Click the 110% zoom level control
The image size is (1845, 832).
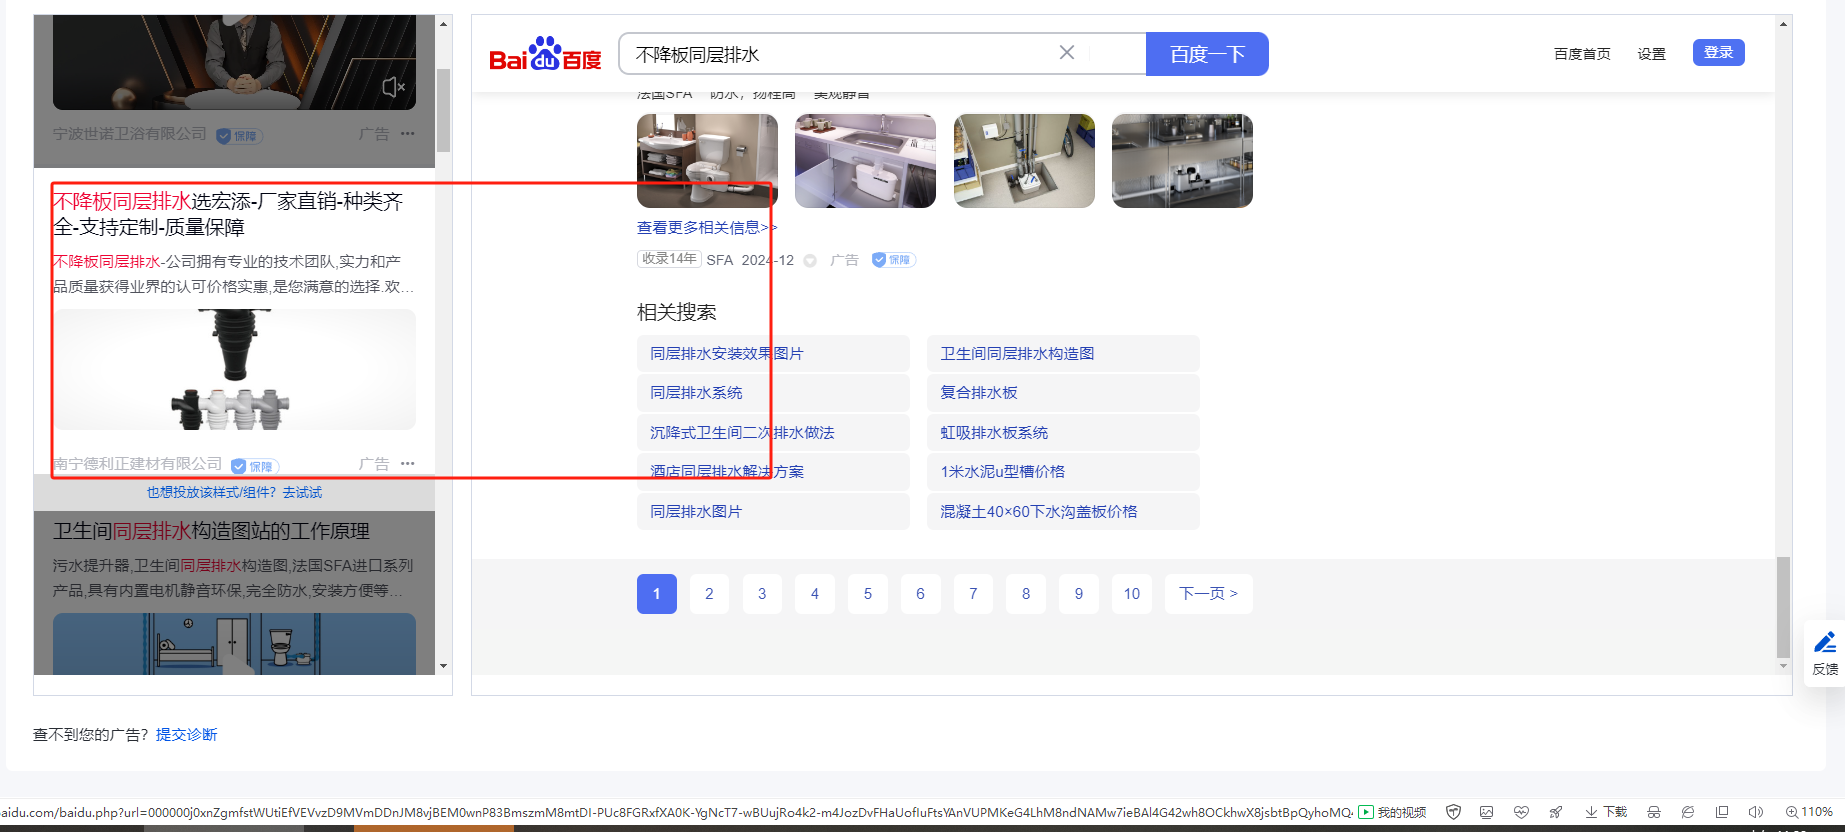coord(1809,812)
